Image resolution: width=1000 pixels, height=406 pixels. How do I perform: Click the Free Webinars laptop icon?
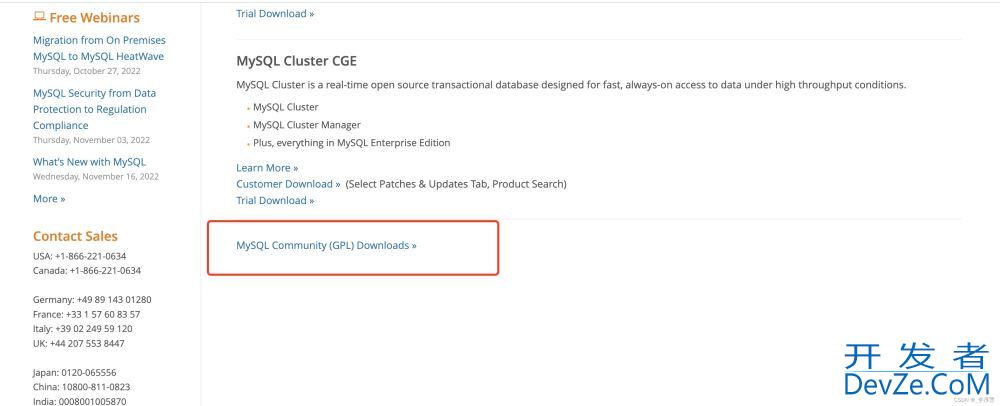coord(39,17)
